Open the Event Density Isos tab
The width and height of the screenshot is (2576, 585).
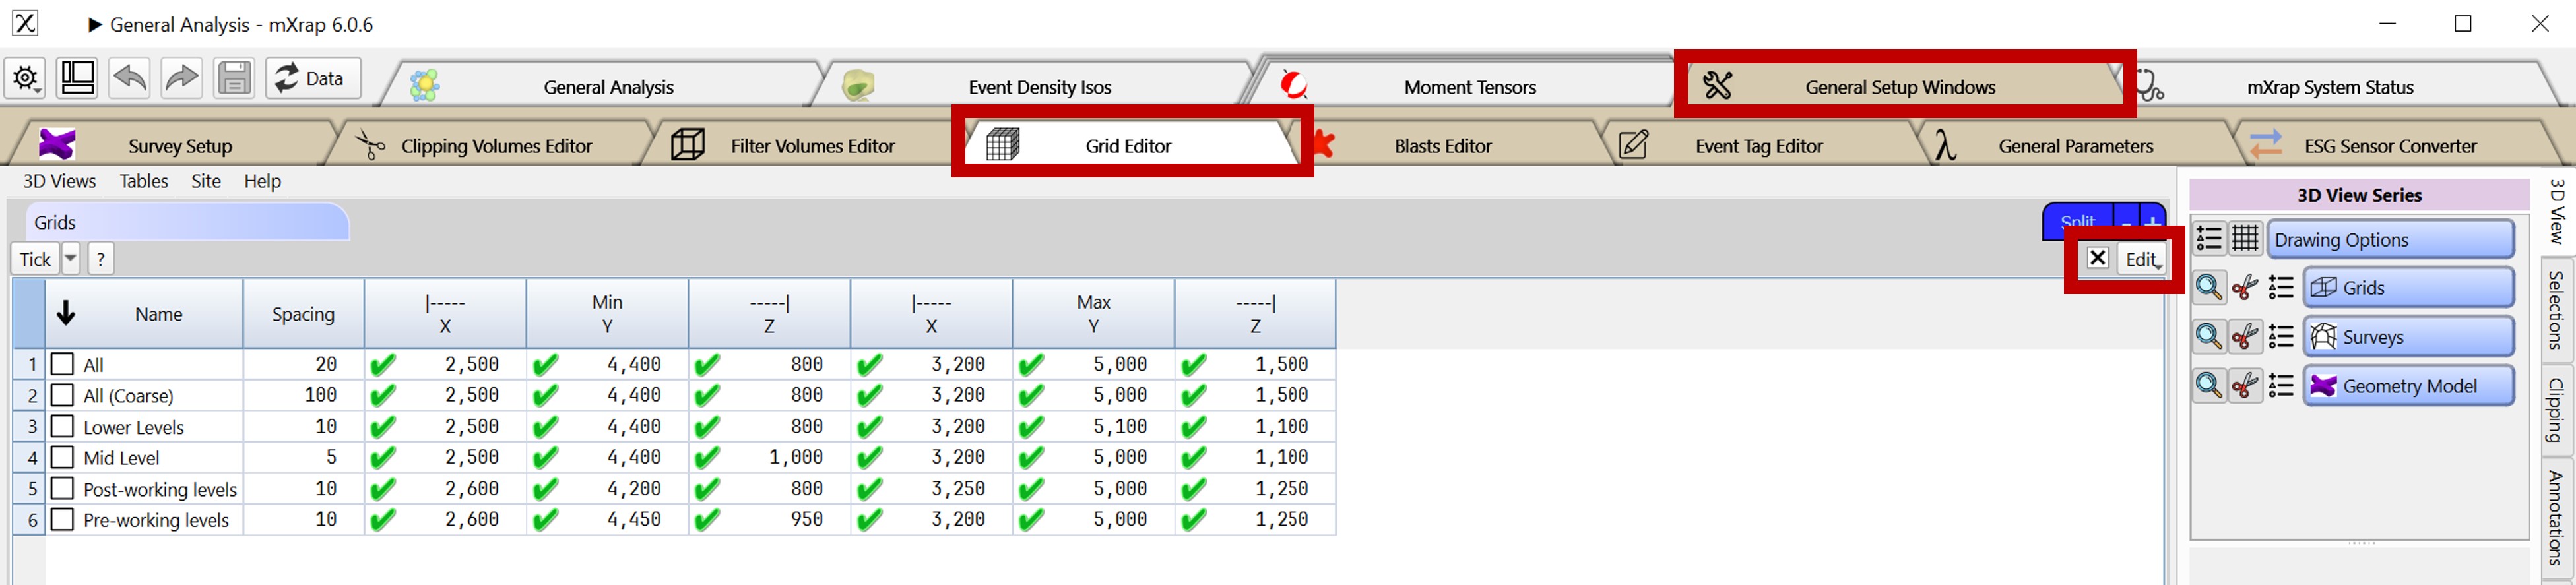1040,87
